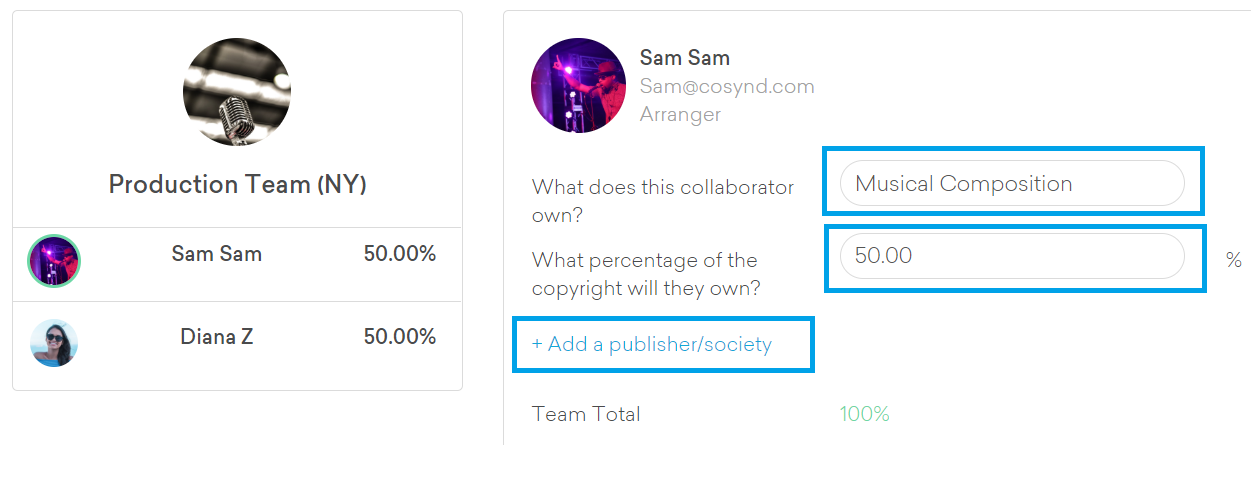Click Sam Sam's 50.00% share in team list
The height and width of the screenshot is (483, 1251).
(x=399, y=254)
